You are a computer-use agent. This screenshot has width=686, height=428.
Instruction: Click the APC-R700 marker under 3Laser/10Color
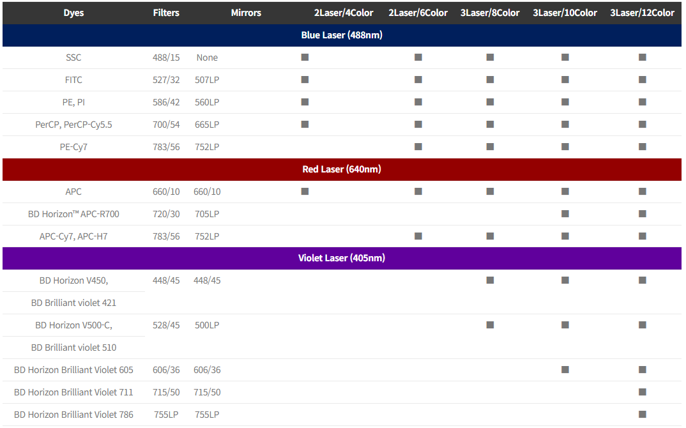[565, 214]
